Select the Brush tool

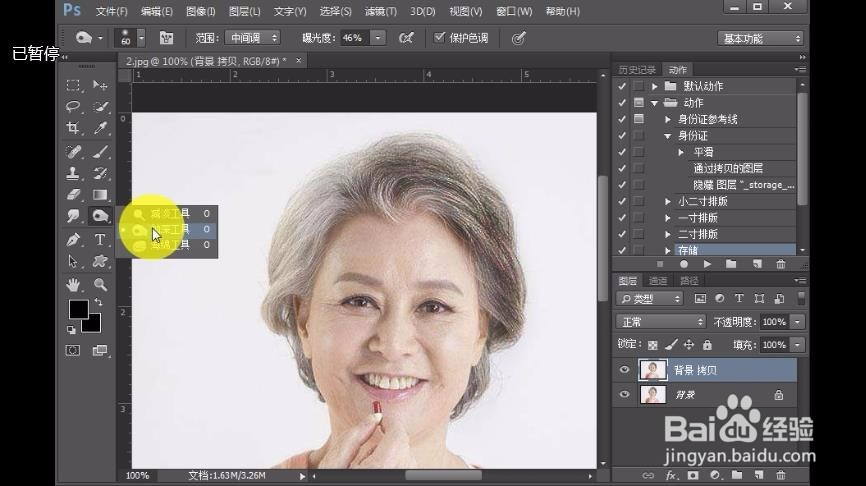100,151
